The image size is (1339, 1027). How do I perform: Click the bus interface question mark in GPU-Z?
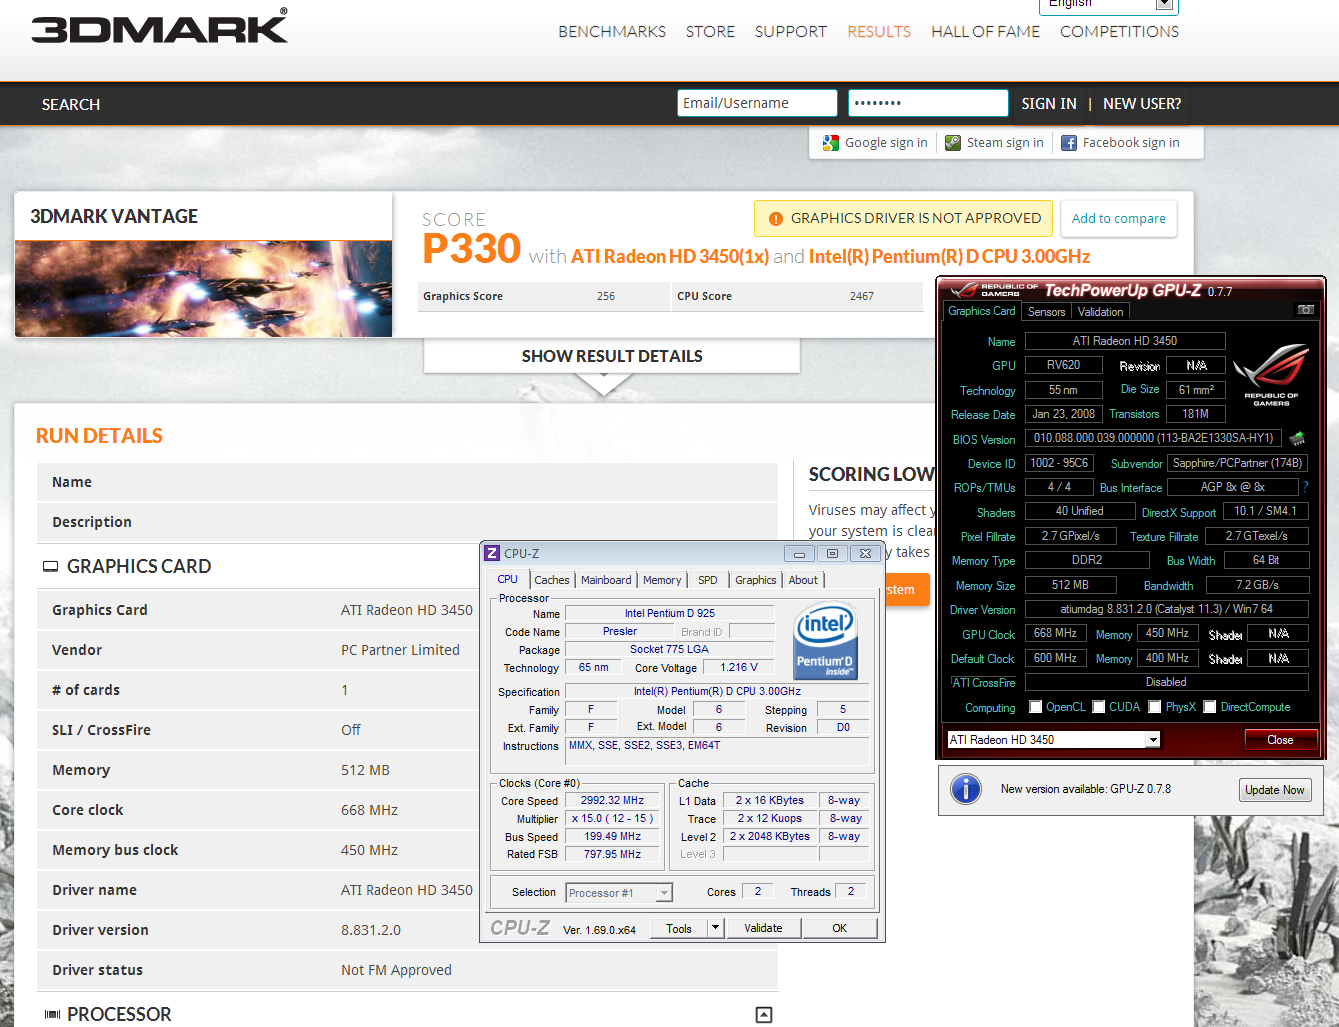point(1305,487)
